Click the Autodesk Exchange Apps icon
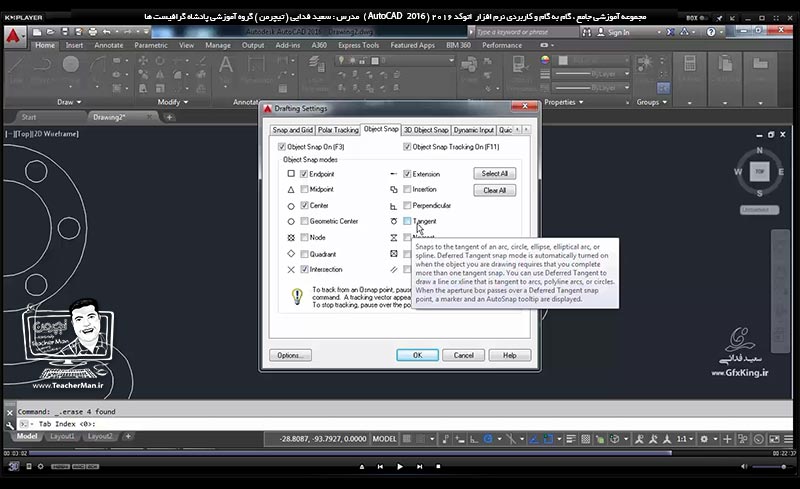This screenshot has height=489, width=800. 670,32
